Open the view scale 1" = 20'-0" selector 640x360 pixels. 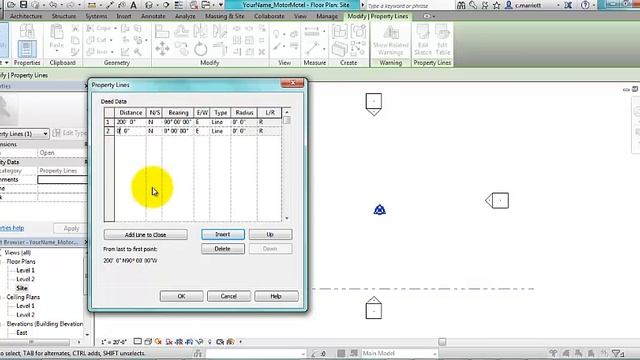[114, 342]
